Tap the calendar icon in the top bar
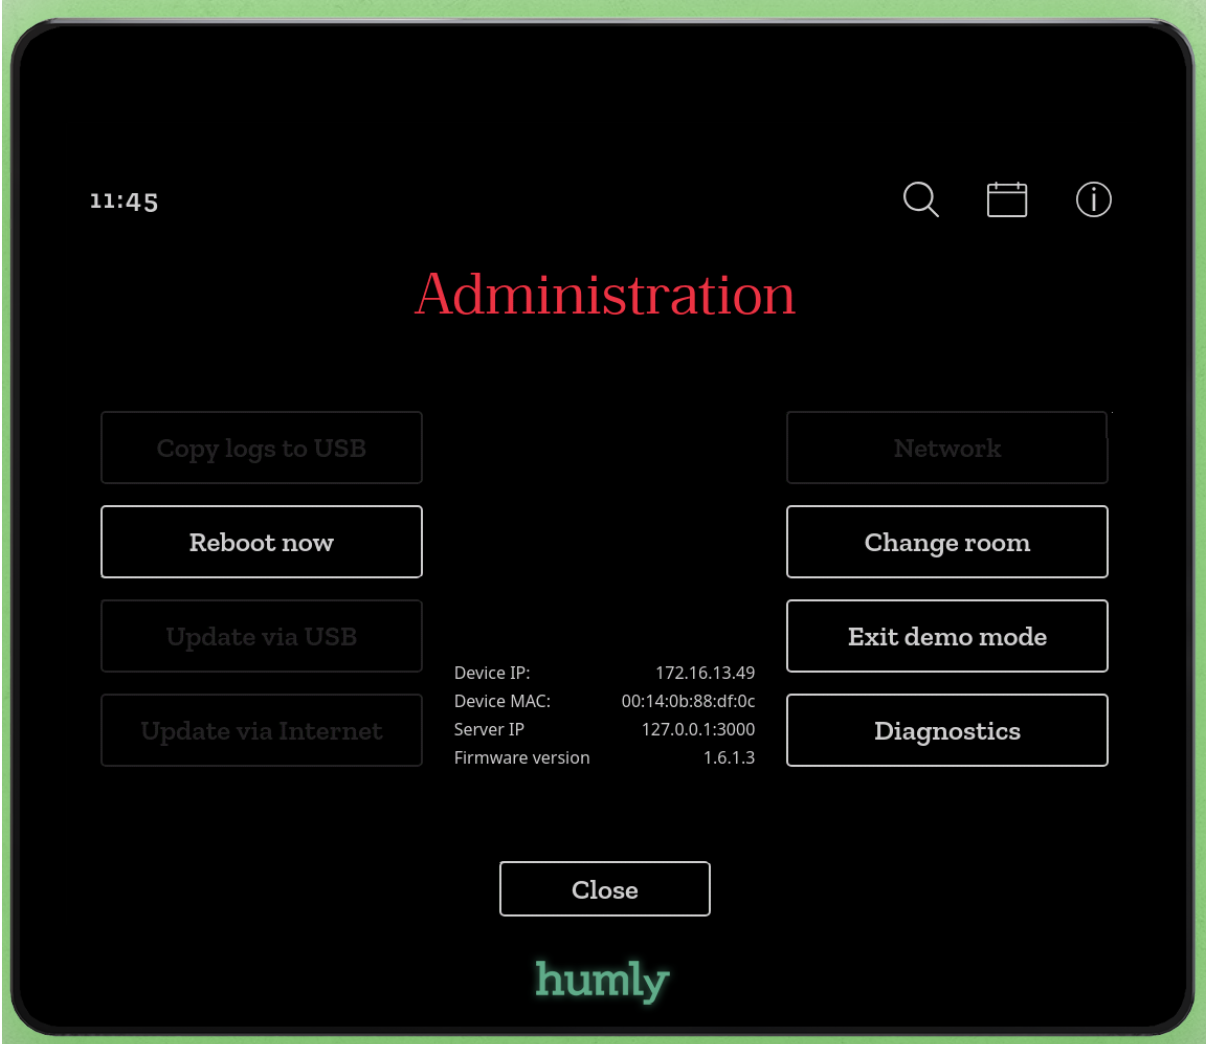Viewport: 1206px width, 1050px height. click(x=1007, y=200)
